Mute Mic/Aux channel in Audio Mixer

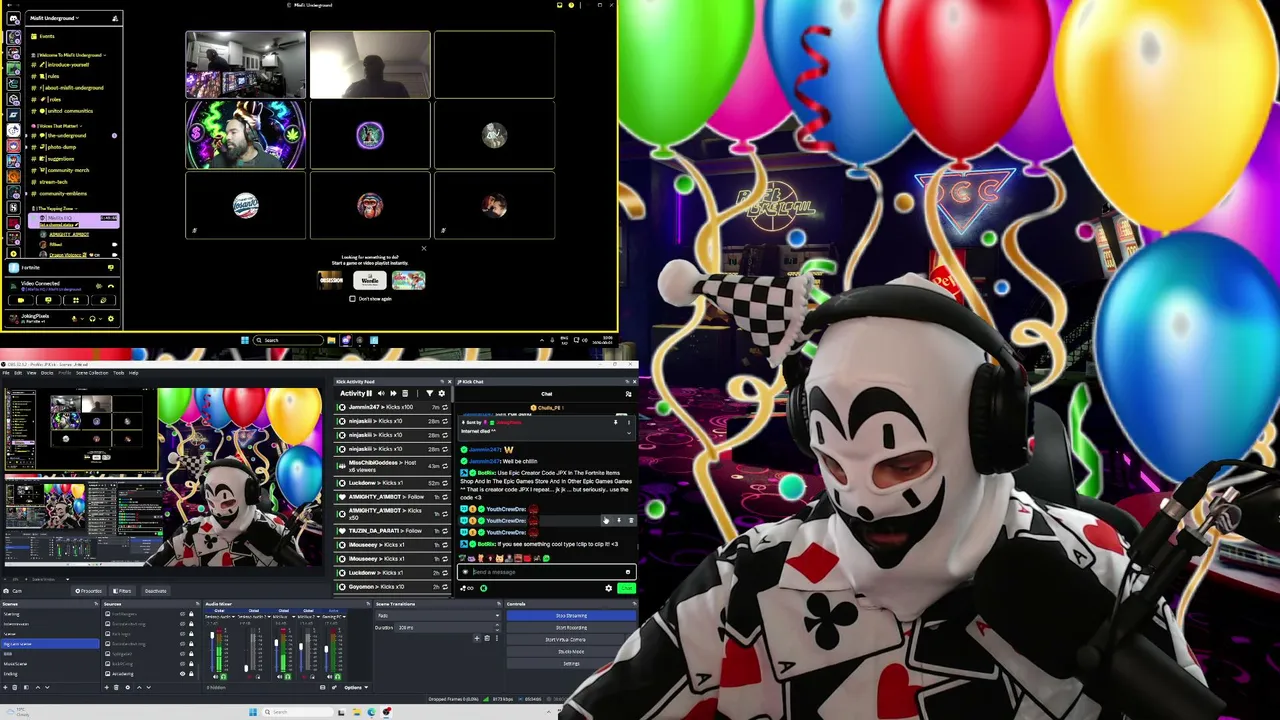coord(279,677)
